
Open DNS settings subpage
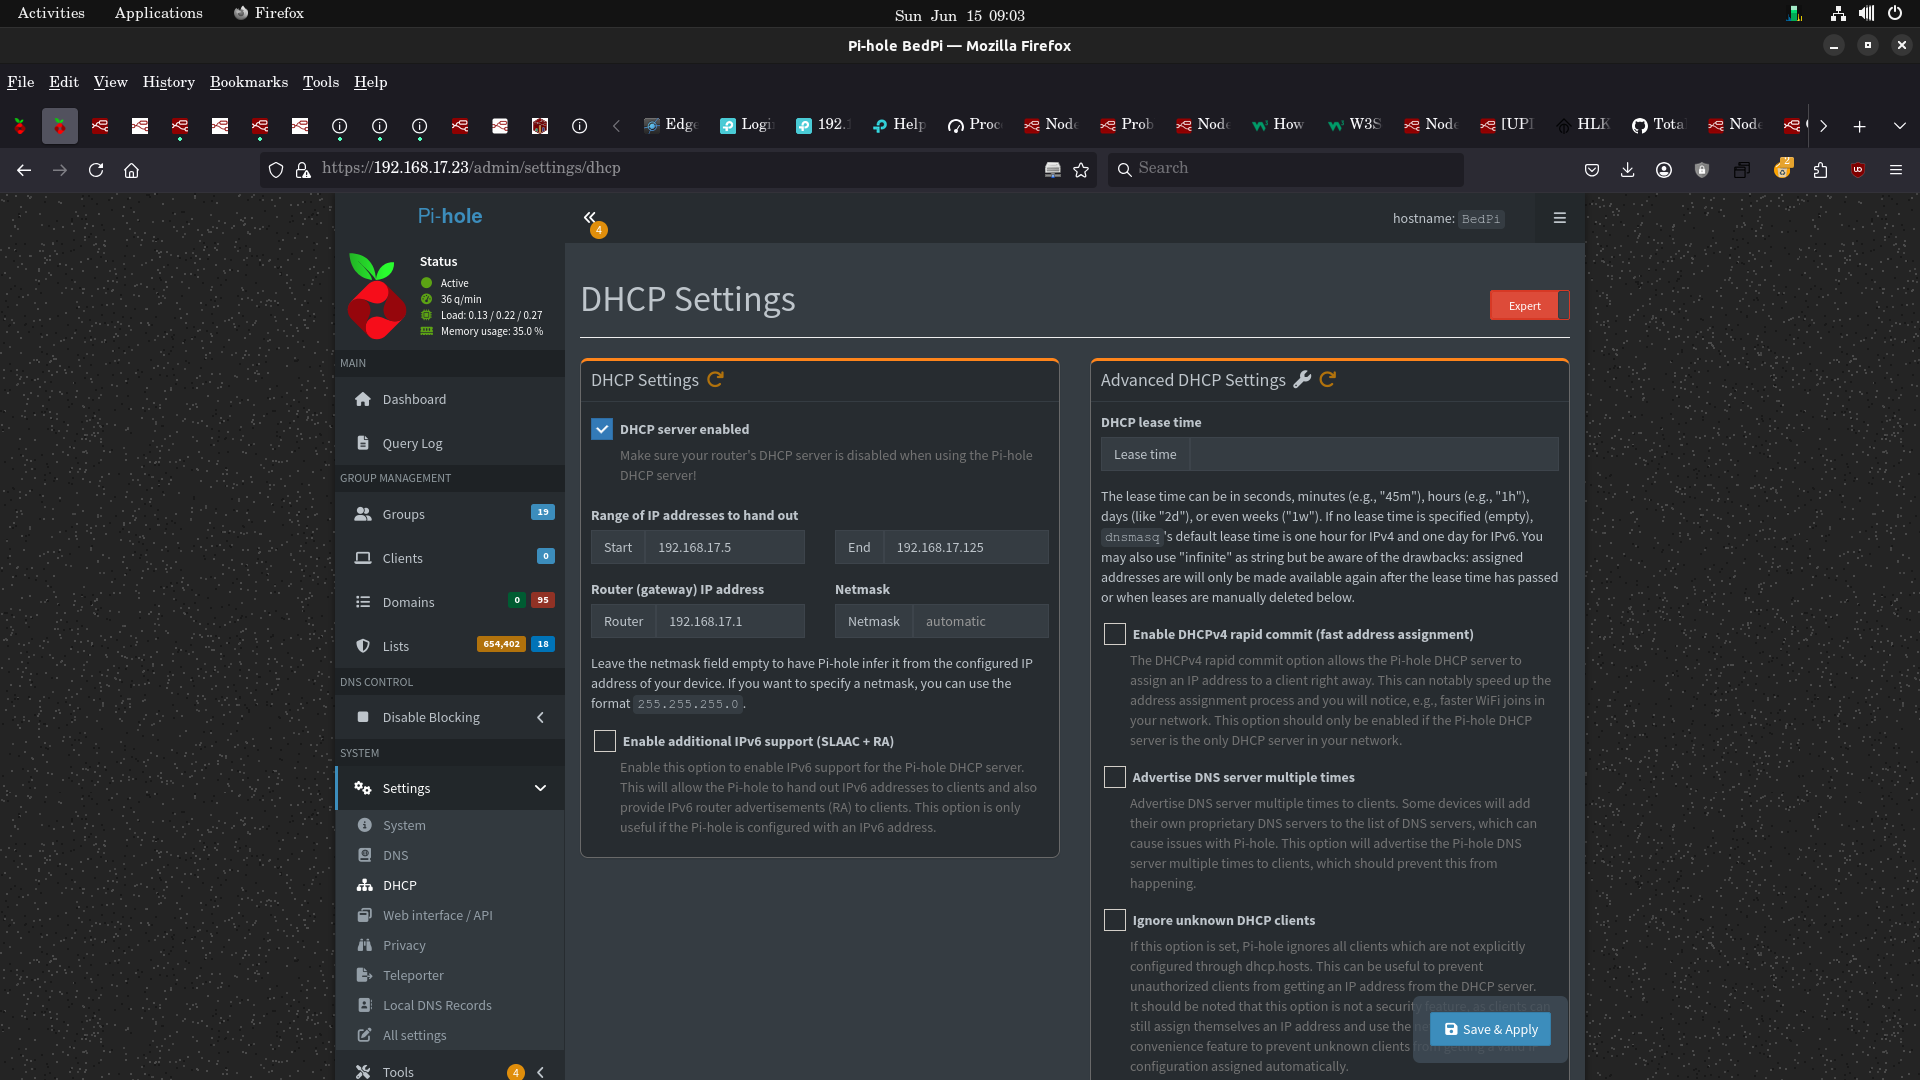coord(450,855)
